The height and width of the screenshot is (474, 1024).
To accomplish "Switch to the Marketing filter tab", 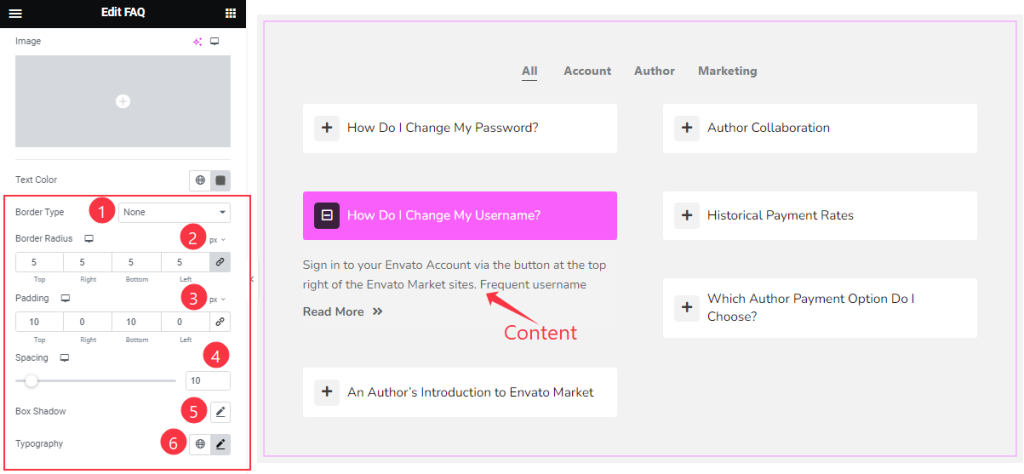I will (x=728, y=71).
